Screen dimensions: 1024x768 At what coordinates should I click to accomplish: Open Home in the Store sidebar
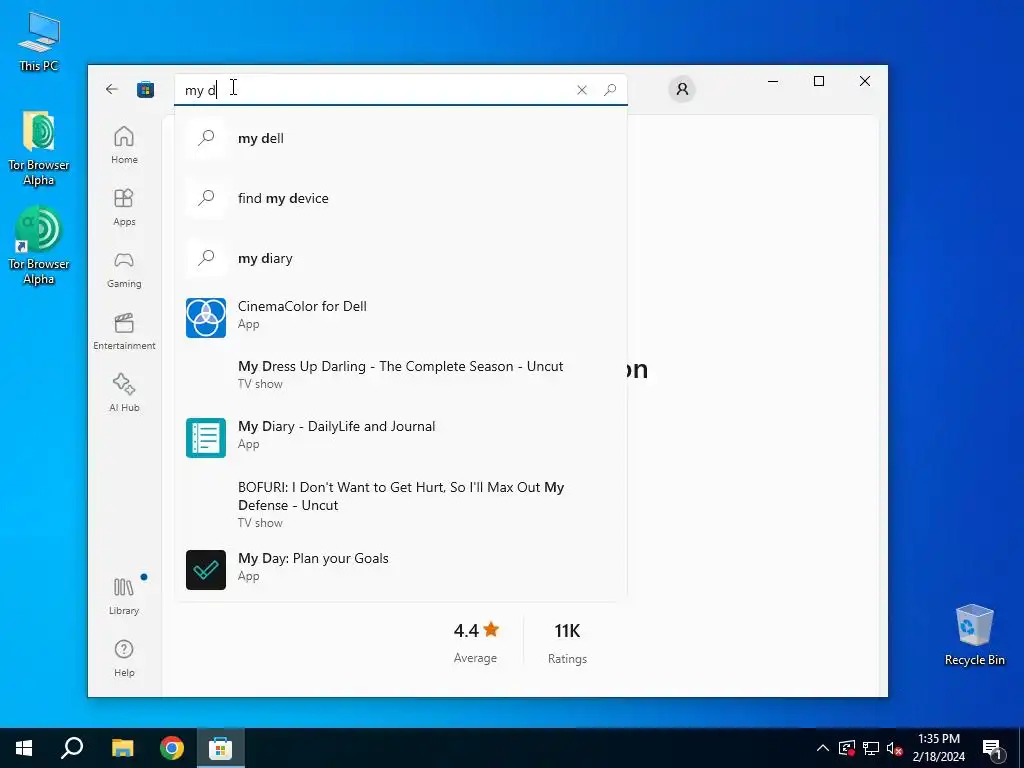pos(124,145)
